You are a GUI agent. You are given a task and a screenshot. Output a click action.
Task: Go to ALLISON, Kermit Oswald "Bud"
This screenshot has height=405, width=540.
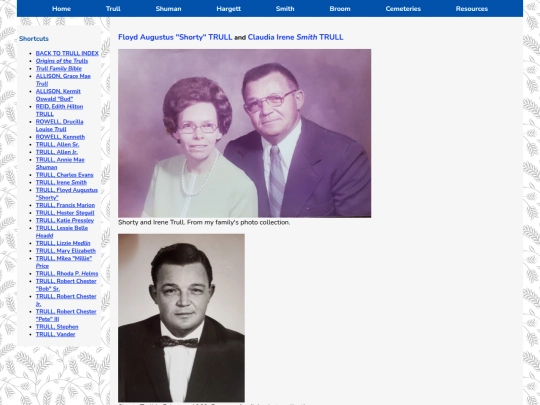click(58, 95)
